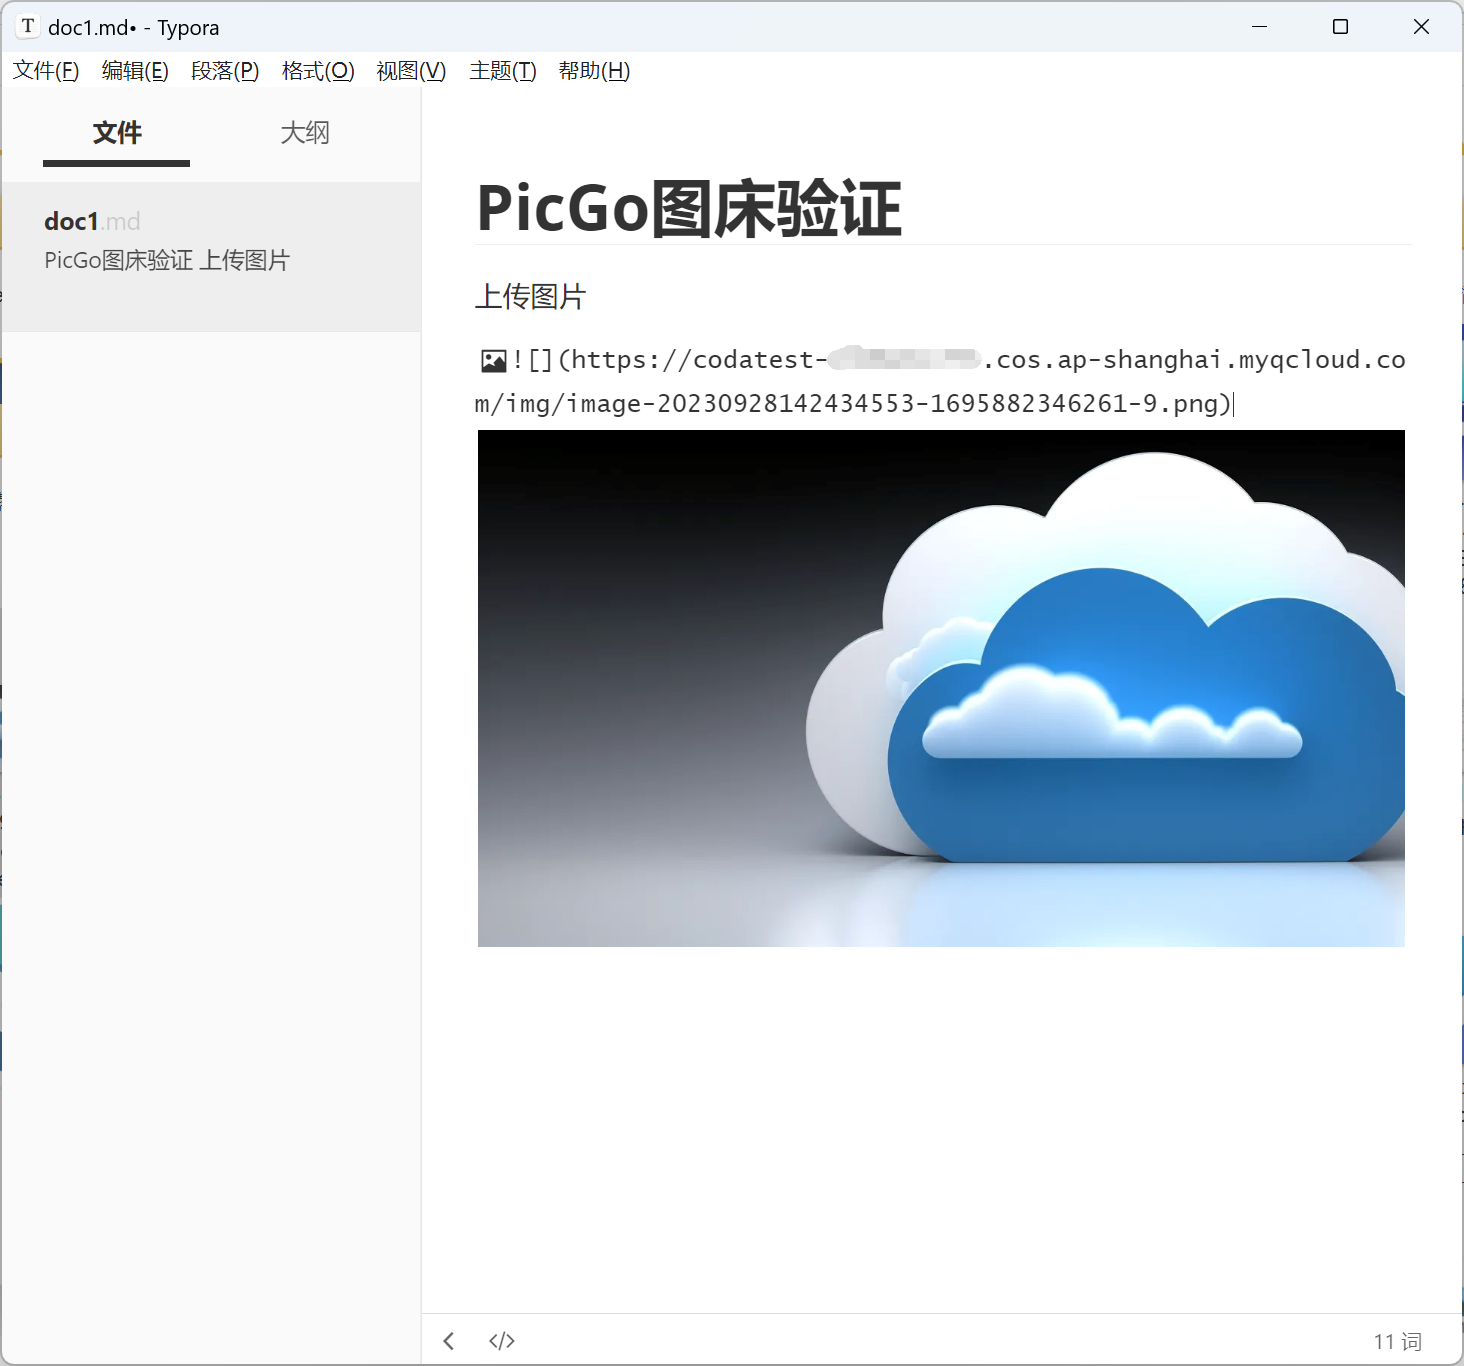Click the file preview text PicGo图床验证 上传图片
The image size is (1464, 1366).
167,260
